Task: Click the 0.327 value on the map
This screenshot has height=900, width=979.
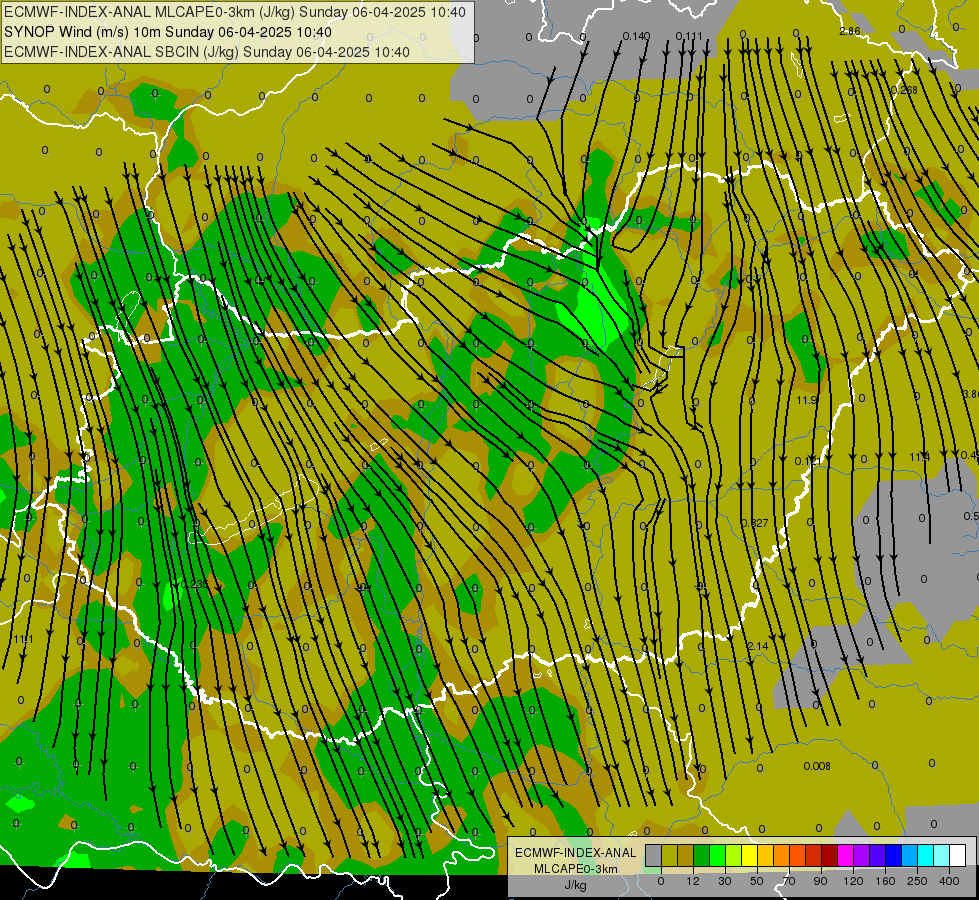Action: click(x=754, y=523)
